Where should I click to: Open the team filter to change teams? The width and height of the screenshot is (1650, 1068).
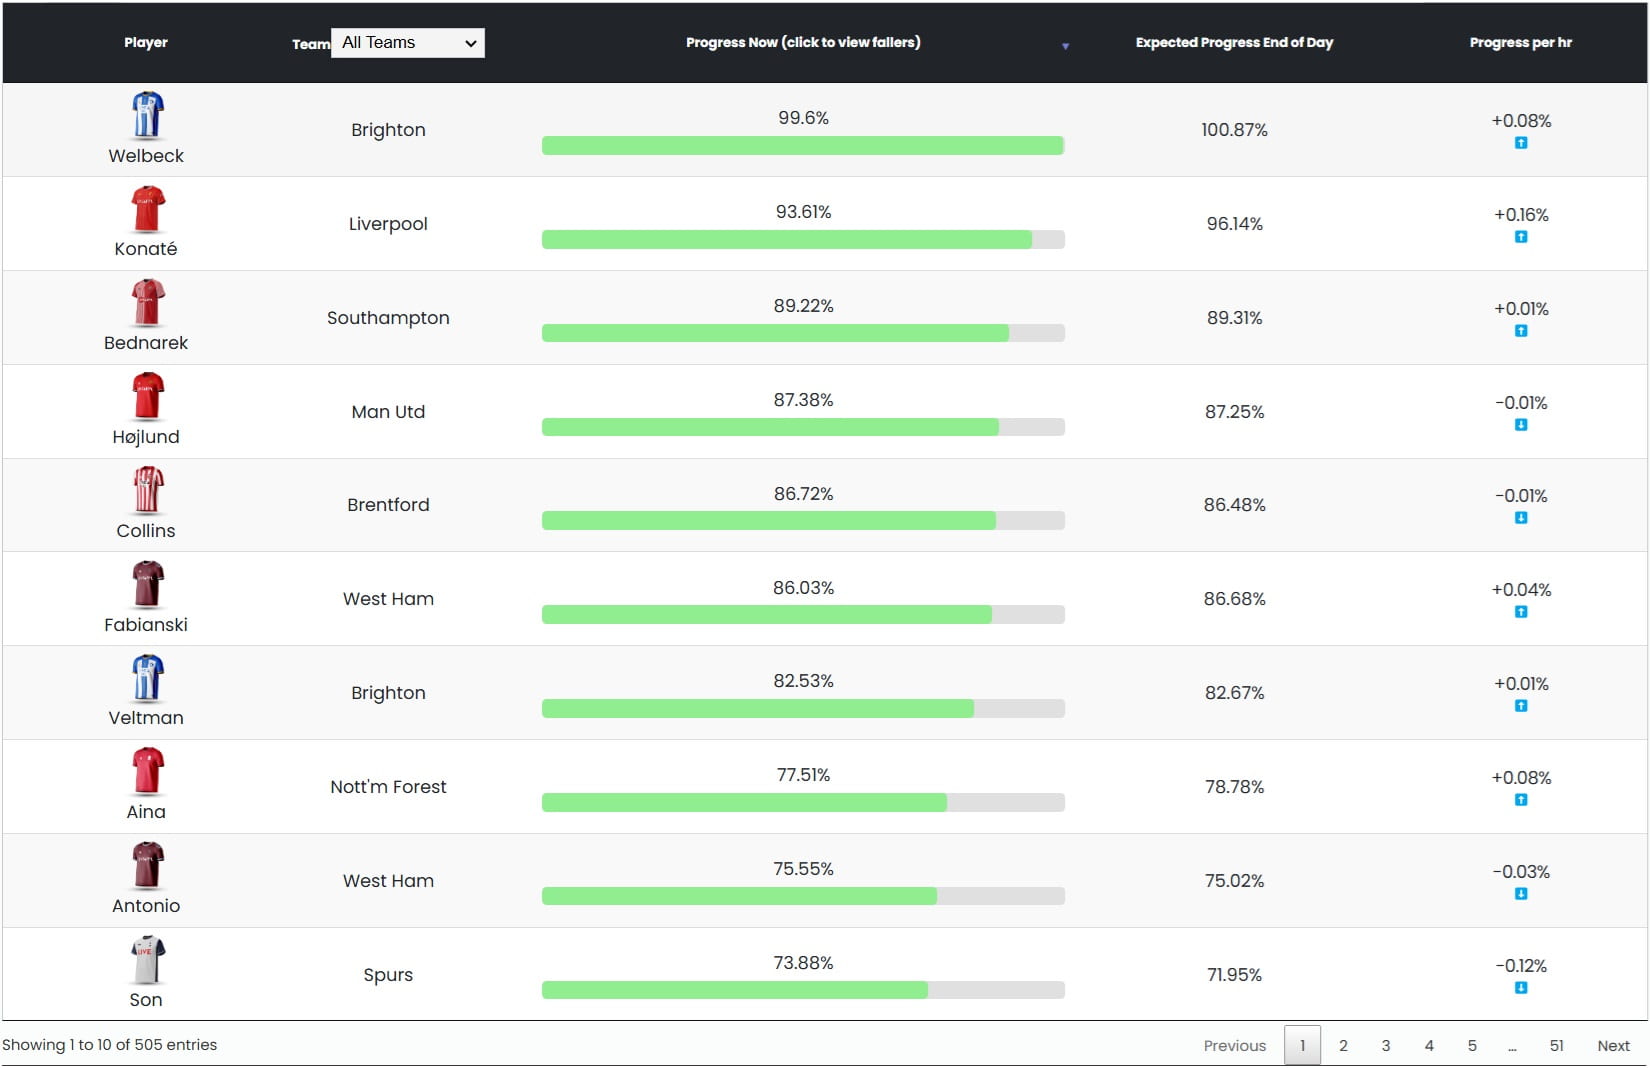click(x=407, y=43)
